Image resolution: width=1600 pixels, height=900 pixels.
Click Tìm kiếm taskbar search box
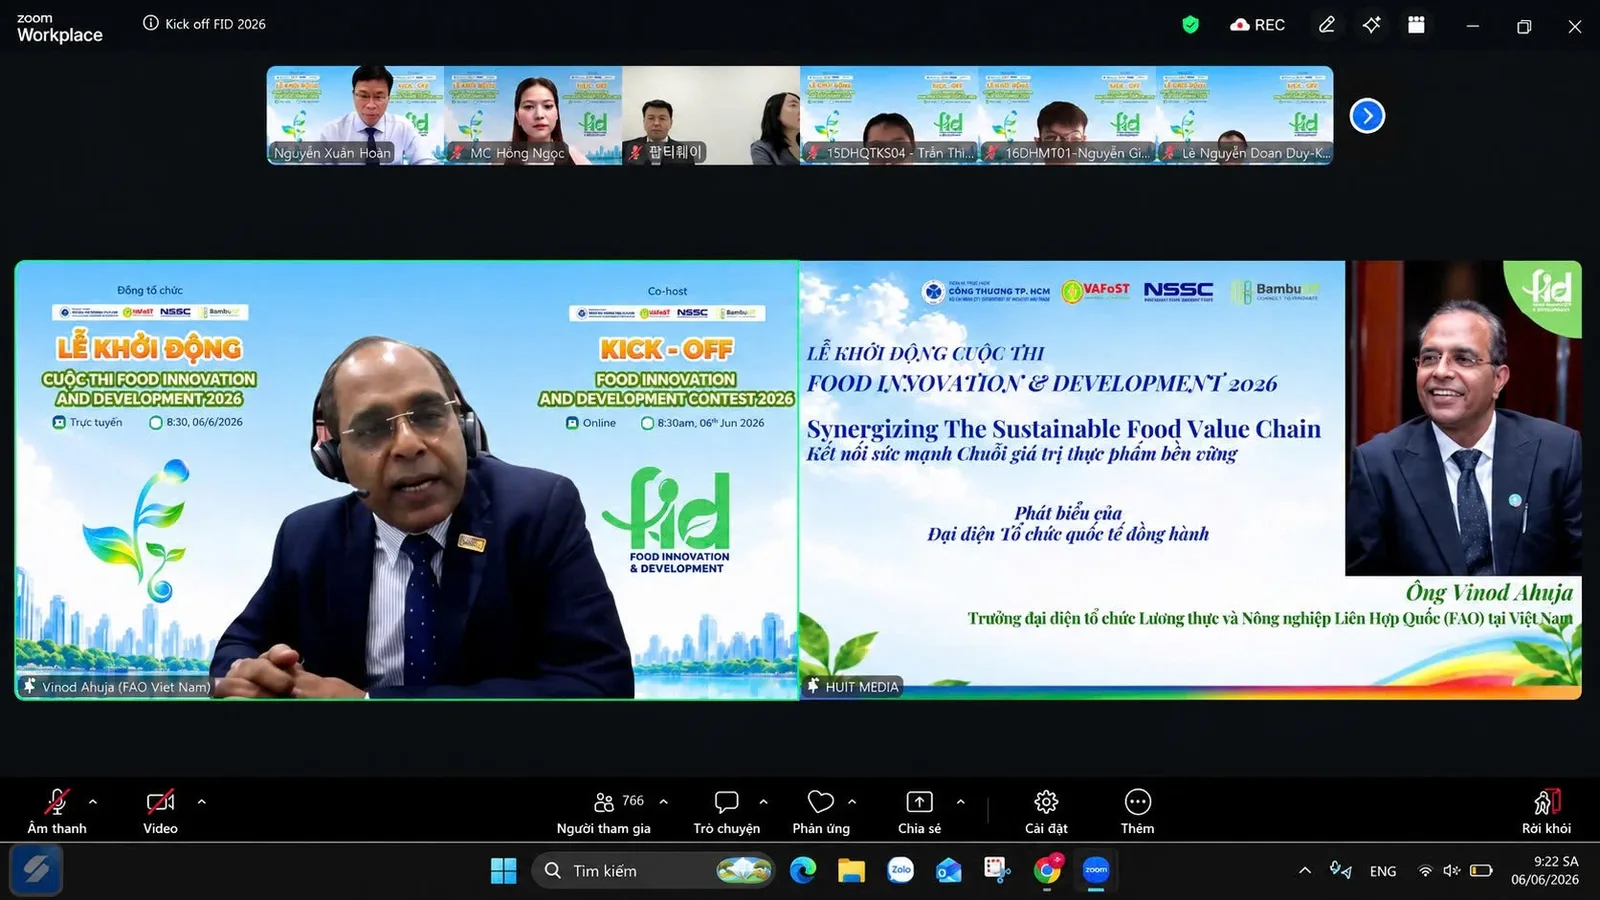coord(654,871)
